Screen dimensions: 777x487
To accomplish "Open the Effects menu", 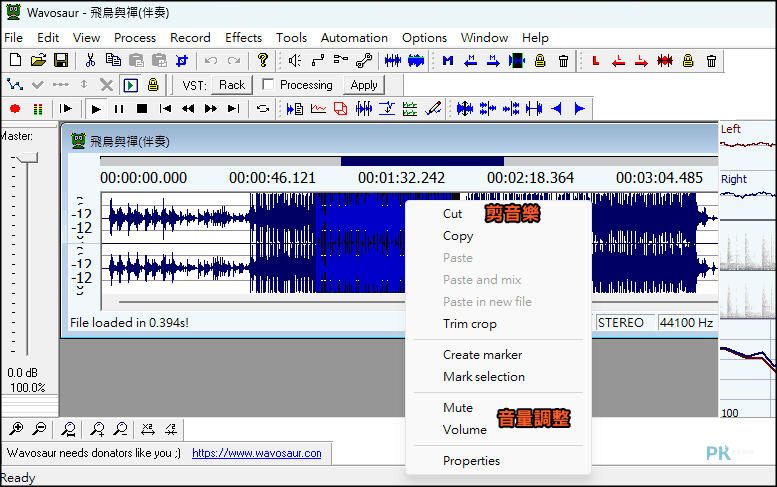I will [243, 38].
